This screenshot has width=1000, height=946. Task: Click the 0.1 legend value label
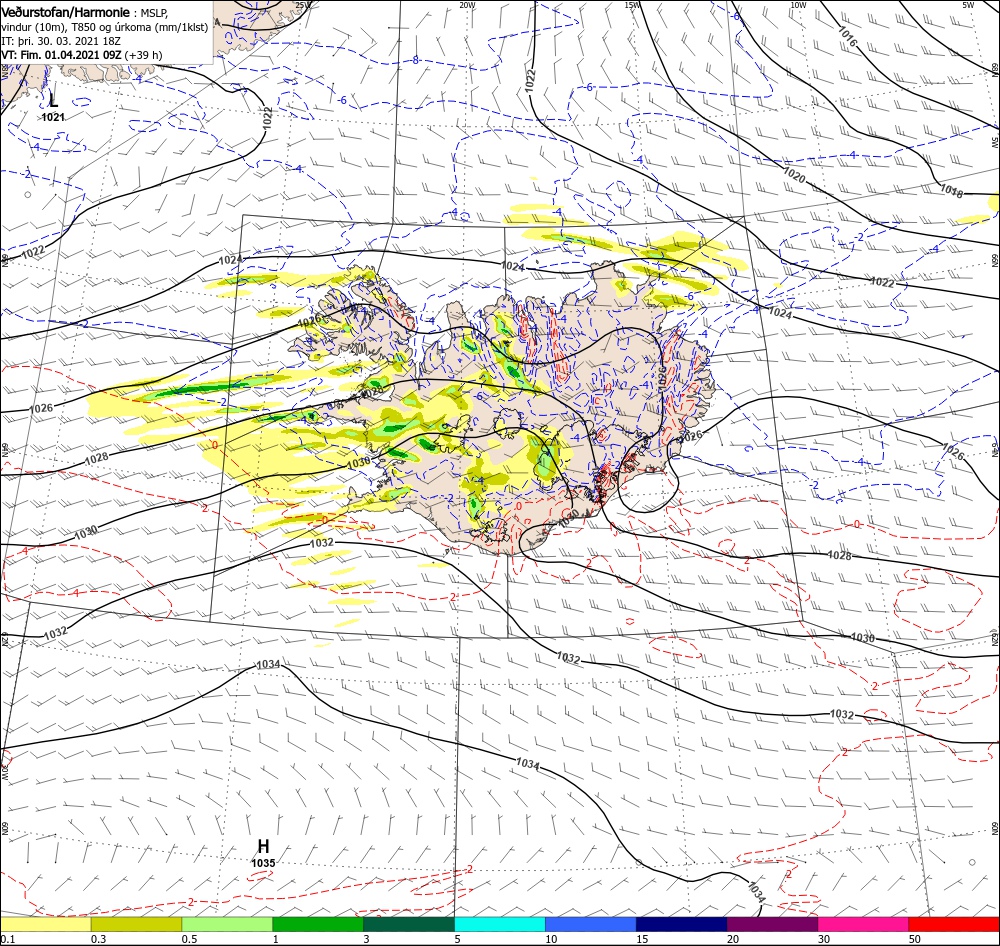pyautogui.click(x=8, y=939)
